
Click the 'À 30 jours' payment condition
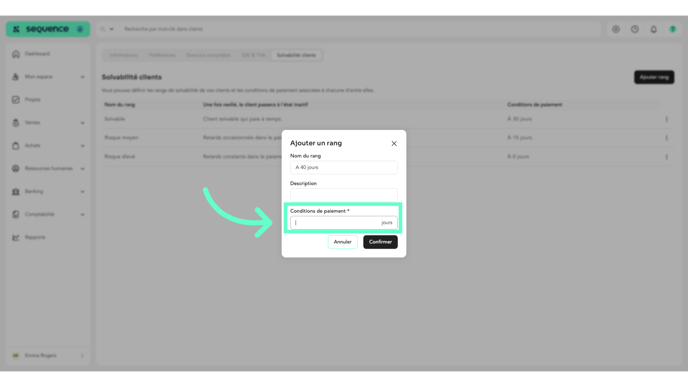(520, 119)
